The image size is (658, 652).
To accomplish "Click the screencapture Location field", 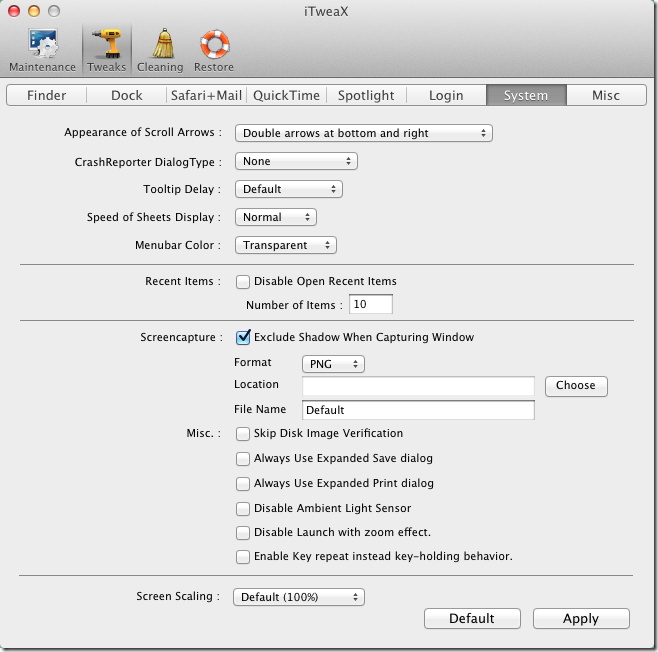I will click(x=418, y=386).
